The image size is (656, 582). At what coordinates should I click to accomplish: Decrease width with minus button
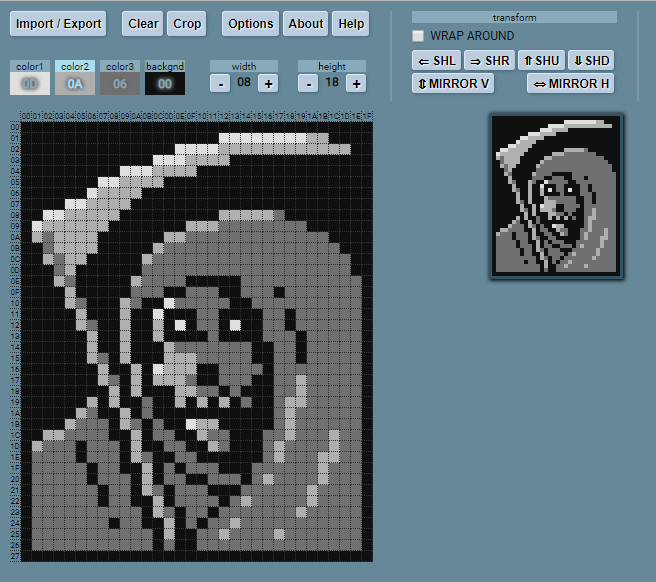[x=221, y=83]
